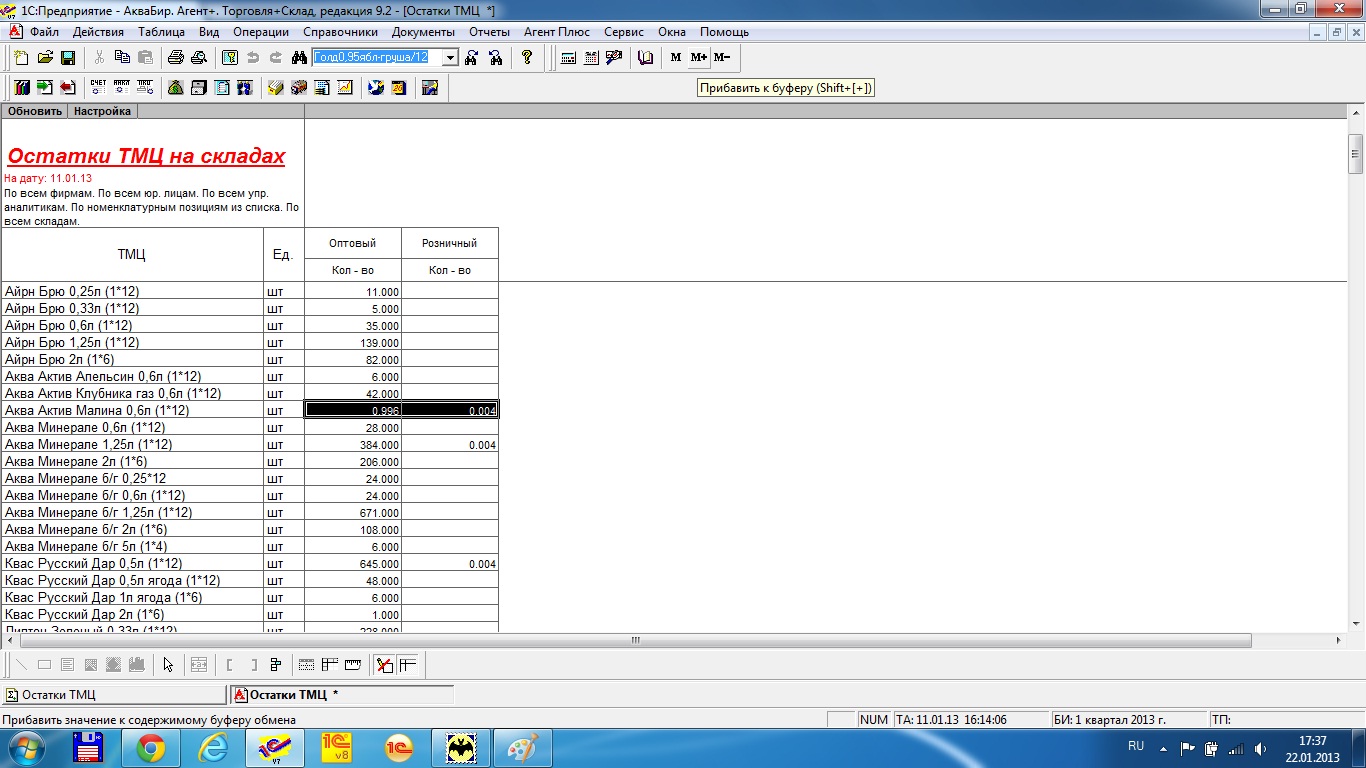This screenshot has height=768, width=1366.
Task: Open the НАКЛ waybill document icon
Action: click(x=122, y=88)
